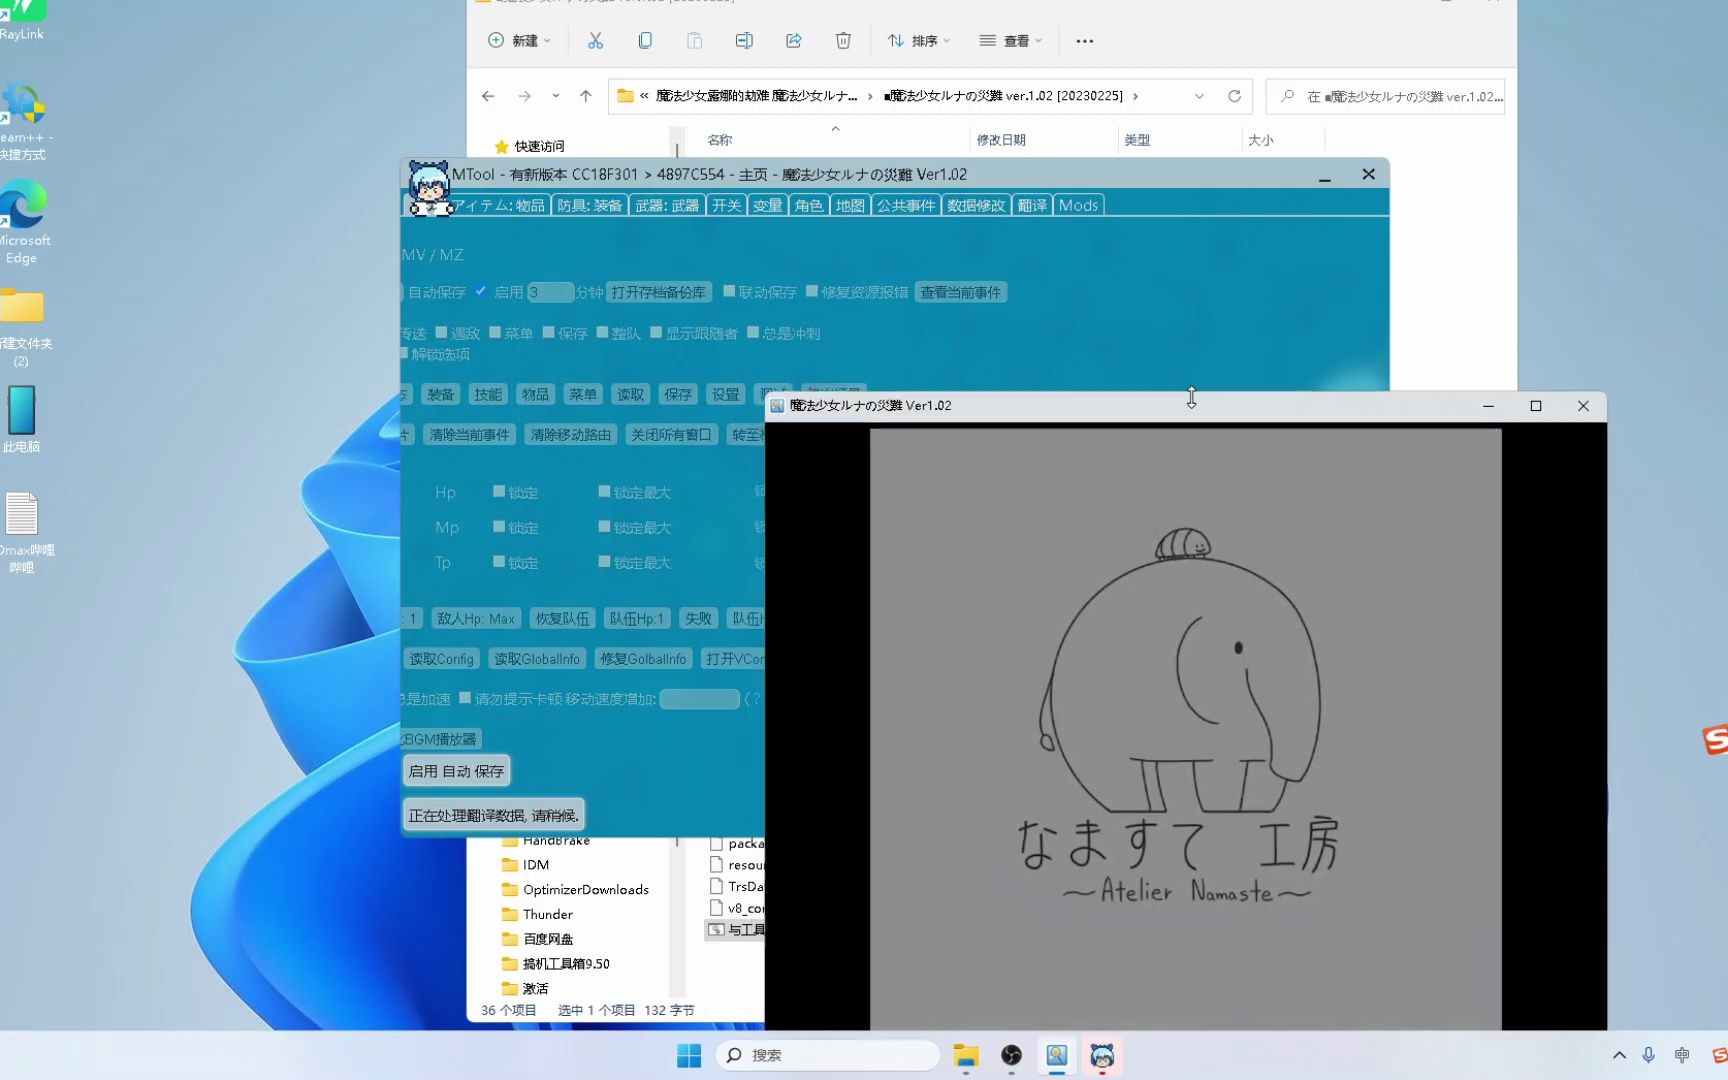Click the 打开存档备份库 button
Screen dimensions: 1728x1080
tap(659, 292)
